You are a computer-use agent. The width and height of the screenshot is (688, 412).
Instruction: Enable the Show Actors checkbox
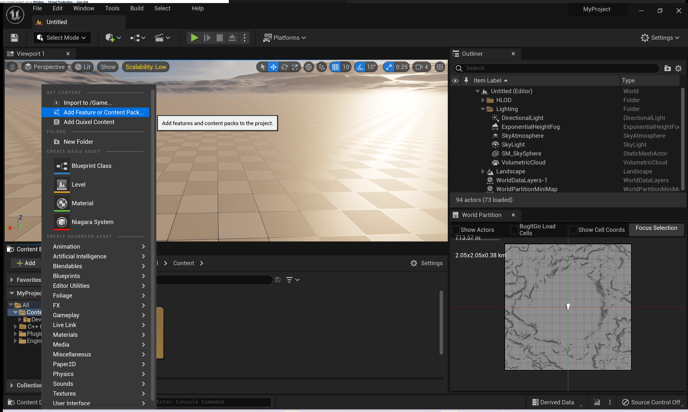coord(456,229)
